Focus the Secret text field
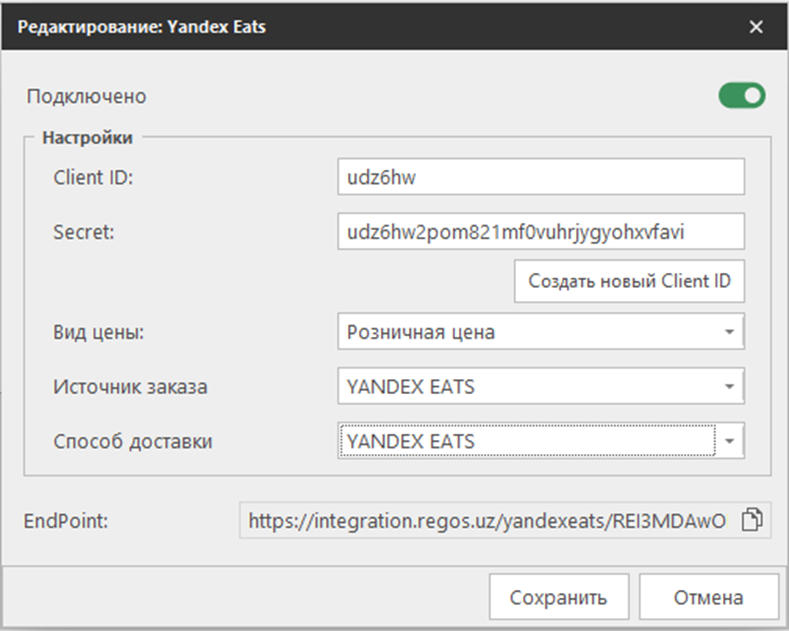Screen dimensions: 789x631 click(x=540, y=231)
